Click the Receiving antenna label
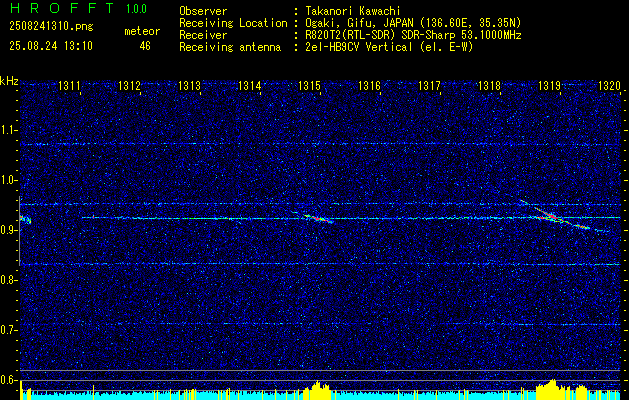 [x=230, y=47]
